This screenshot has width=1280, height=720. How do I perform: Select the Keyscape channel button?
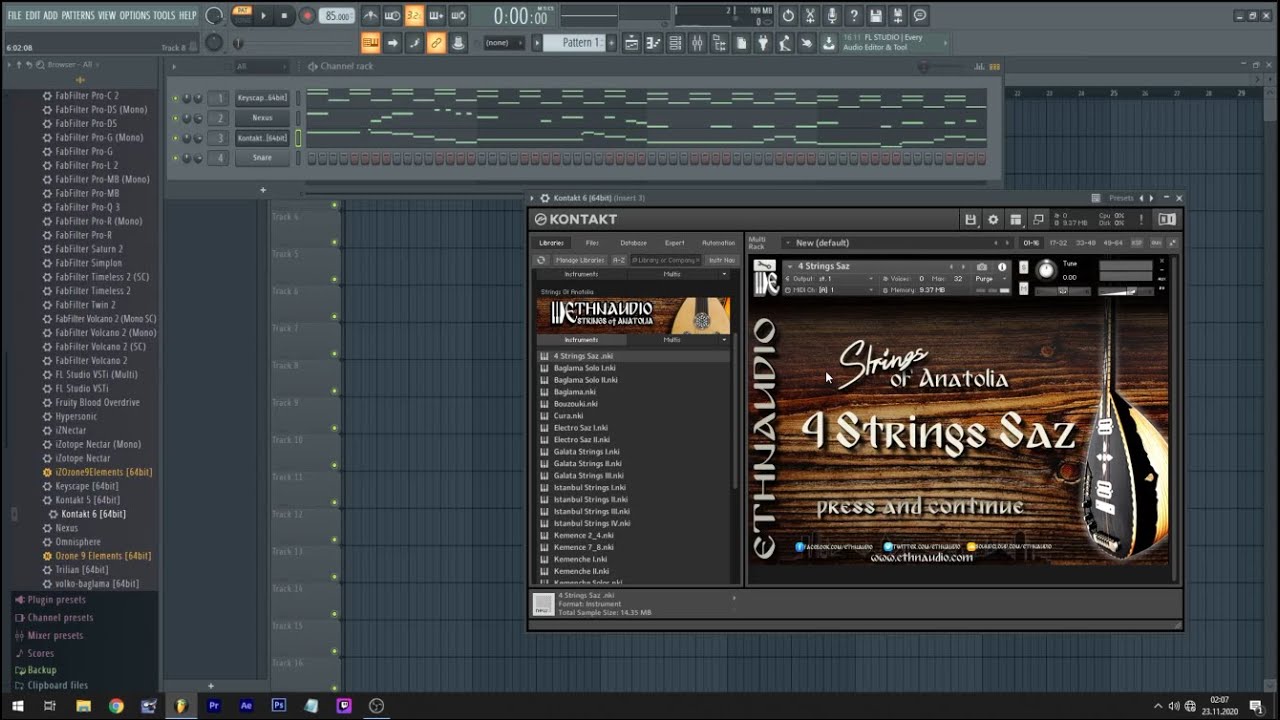(262, 98)
